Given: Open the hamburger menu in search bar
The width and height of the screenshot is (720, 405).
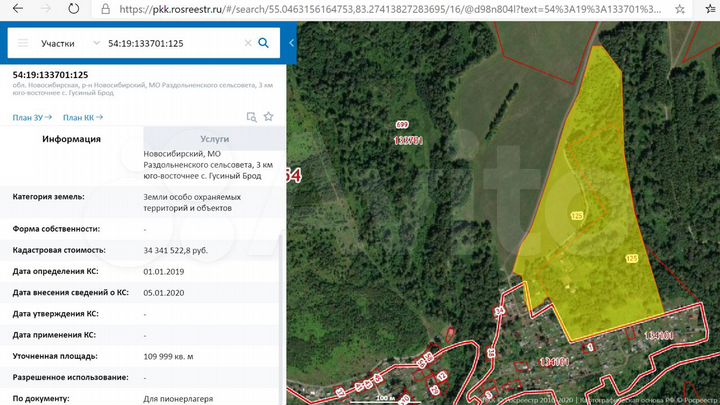Looking at the screenshot, I should [23, 44].
